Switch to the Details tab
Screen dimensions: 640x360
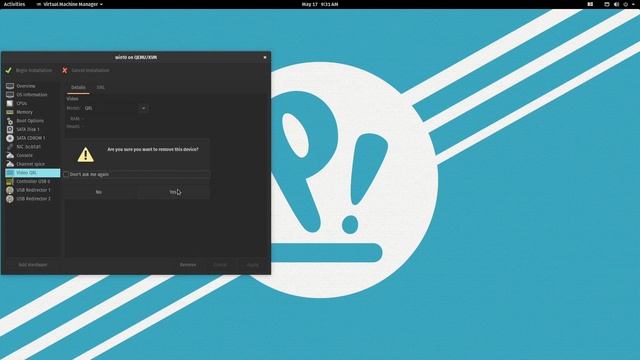78,87
